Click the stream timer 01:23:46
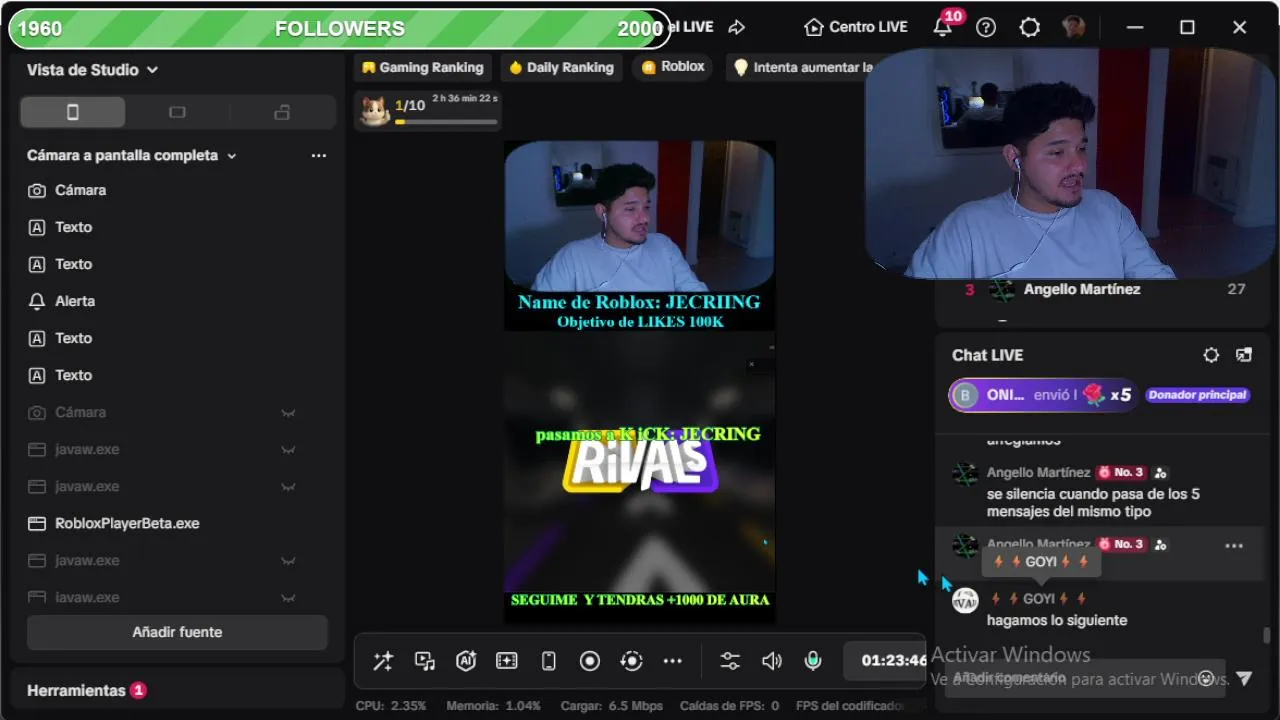The width and height of the screenshot is (1280, 720). 894,661
